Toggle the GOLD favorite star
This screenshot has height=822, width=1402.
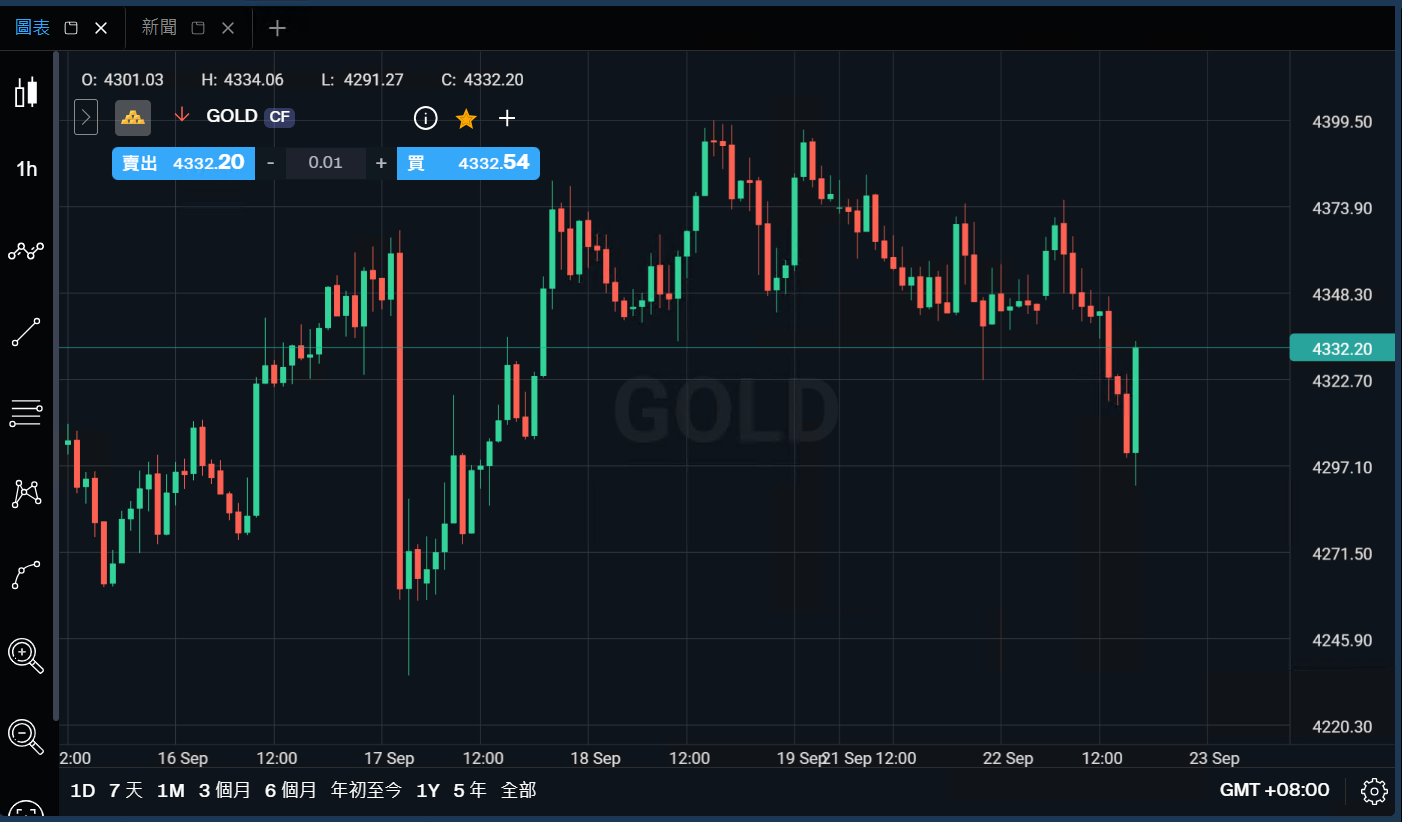tap(466, 119)
